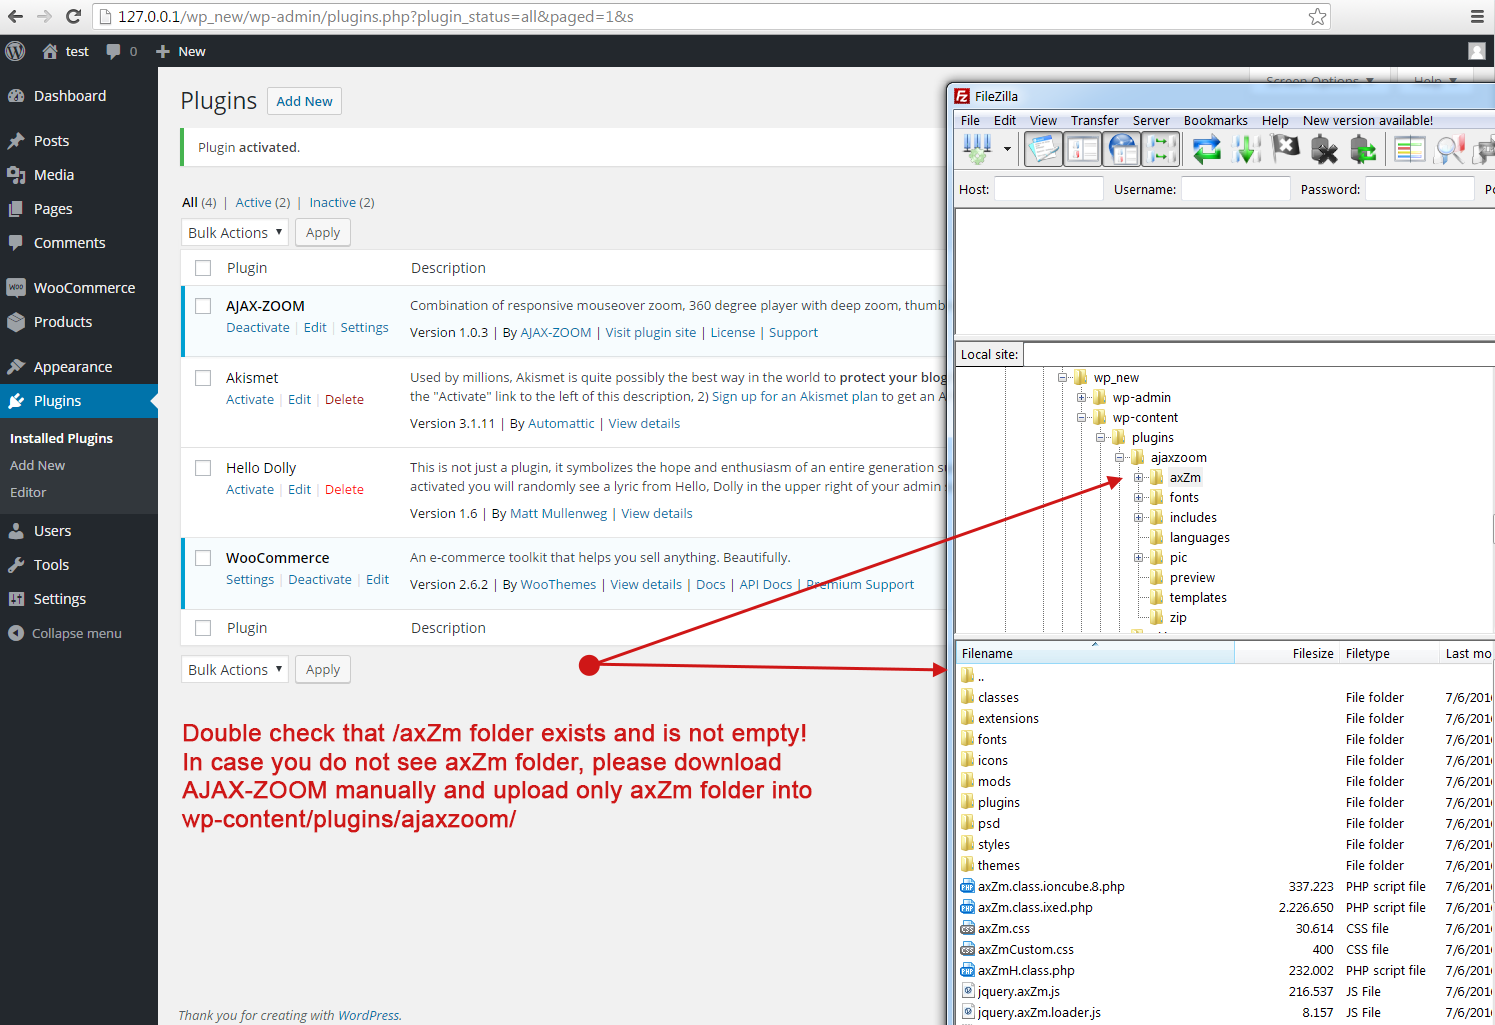This screenshot has width=1495, height=1025.
Task: Select axZm.class.ixed.php in FileZilla file list
Action: (1035, 908)
